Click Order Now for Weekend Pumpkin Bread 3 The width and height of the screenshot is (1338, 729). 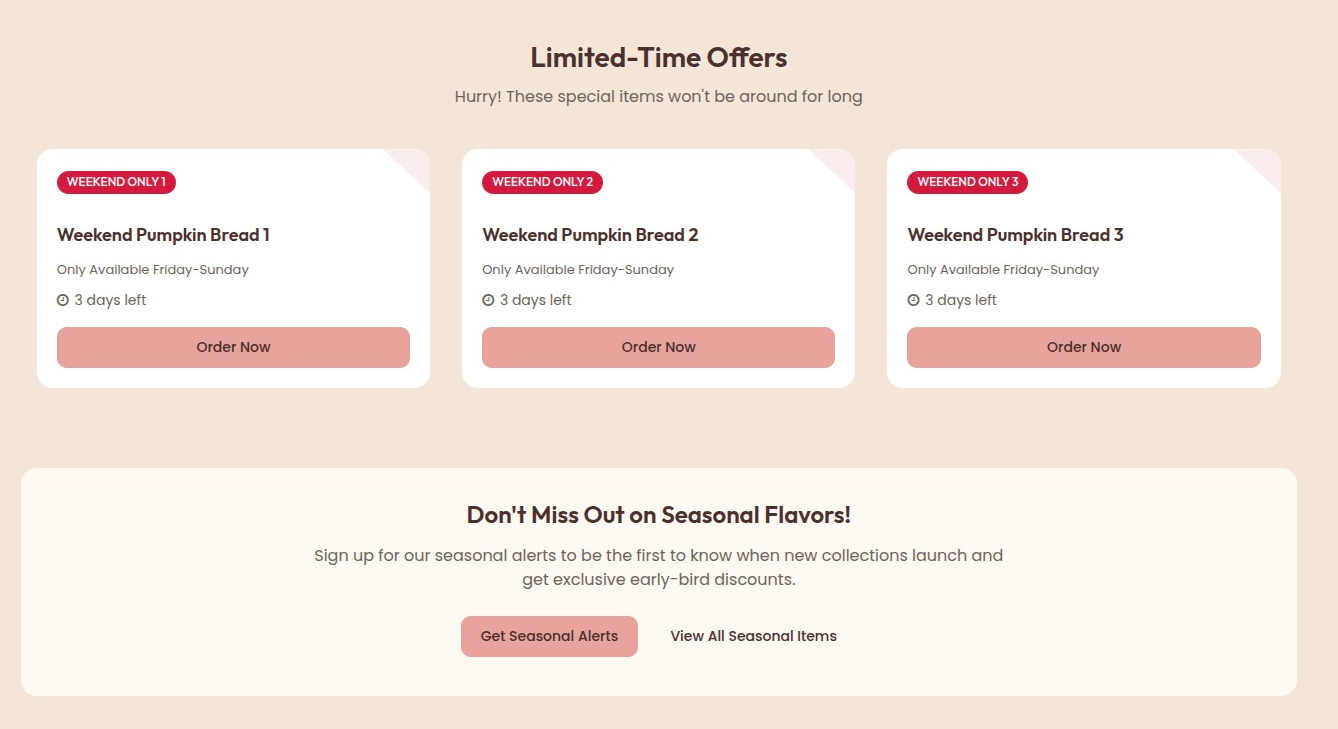(1083, 347)
